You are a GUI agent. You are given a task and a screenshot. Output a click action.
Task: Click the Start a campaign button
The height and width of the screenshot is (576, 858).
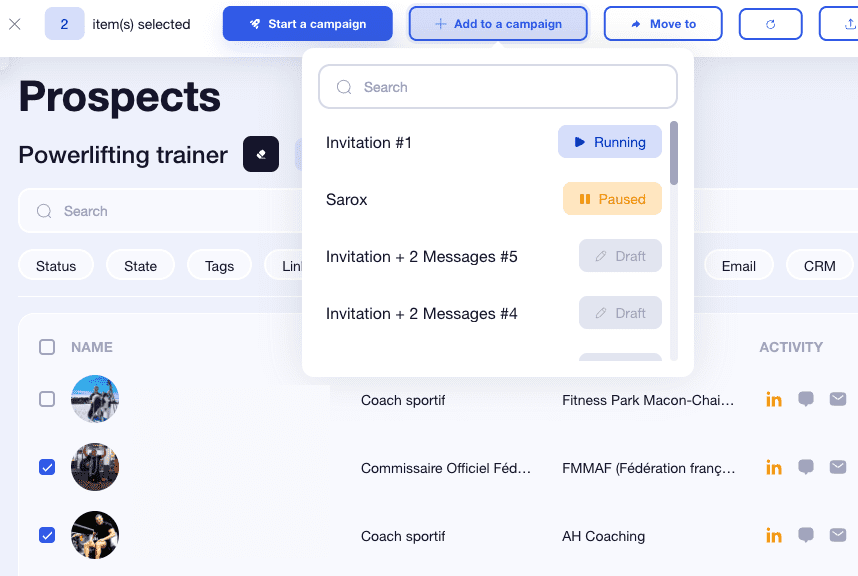tap(307, 24)
